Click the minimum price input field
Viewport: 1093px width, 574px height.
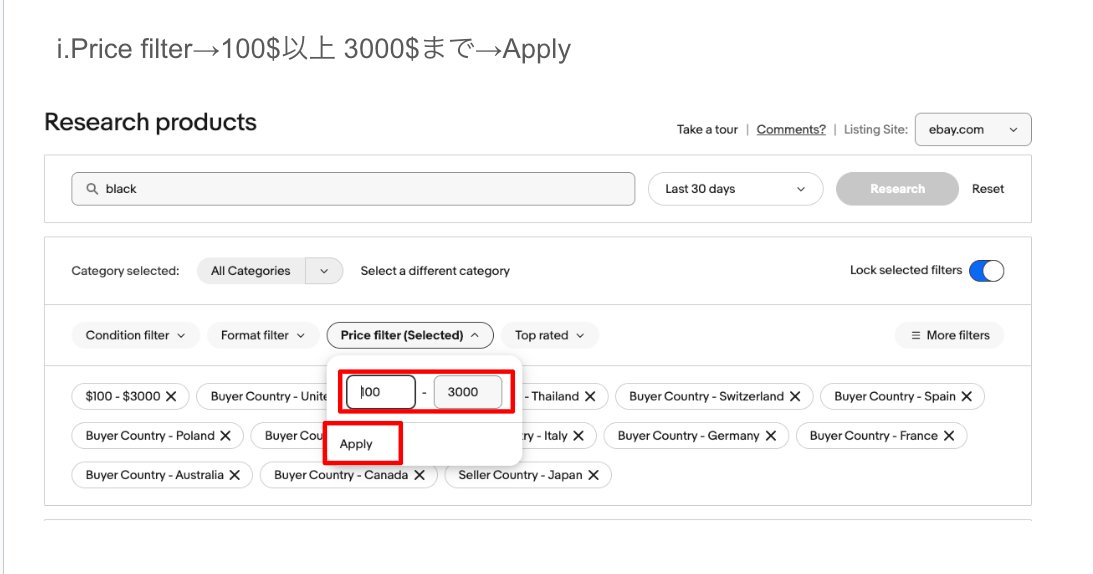point(382,393)
